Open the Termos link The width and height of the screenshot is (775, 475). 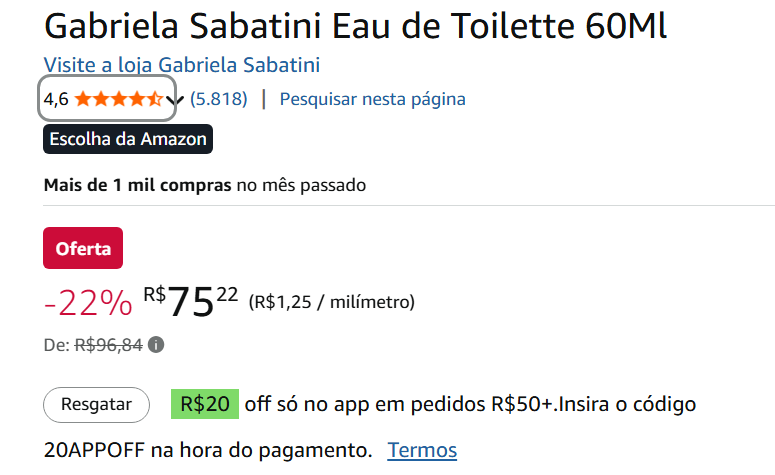422,450
